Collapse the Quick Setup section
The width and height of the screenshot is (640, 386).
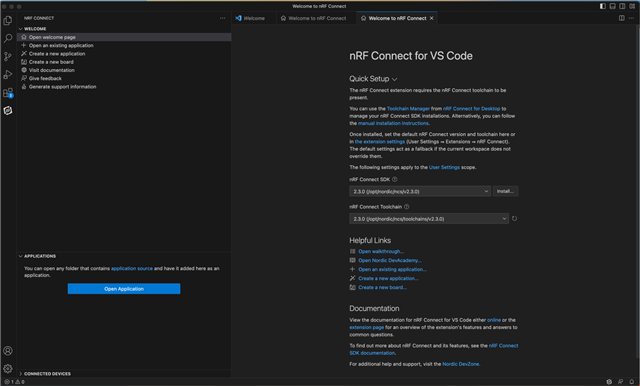(x=373, y=79)
